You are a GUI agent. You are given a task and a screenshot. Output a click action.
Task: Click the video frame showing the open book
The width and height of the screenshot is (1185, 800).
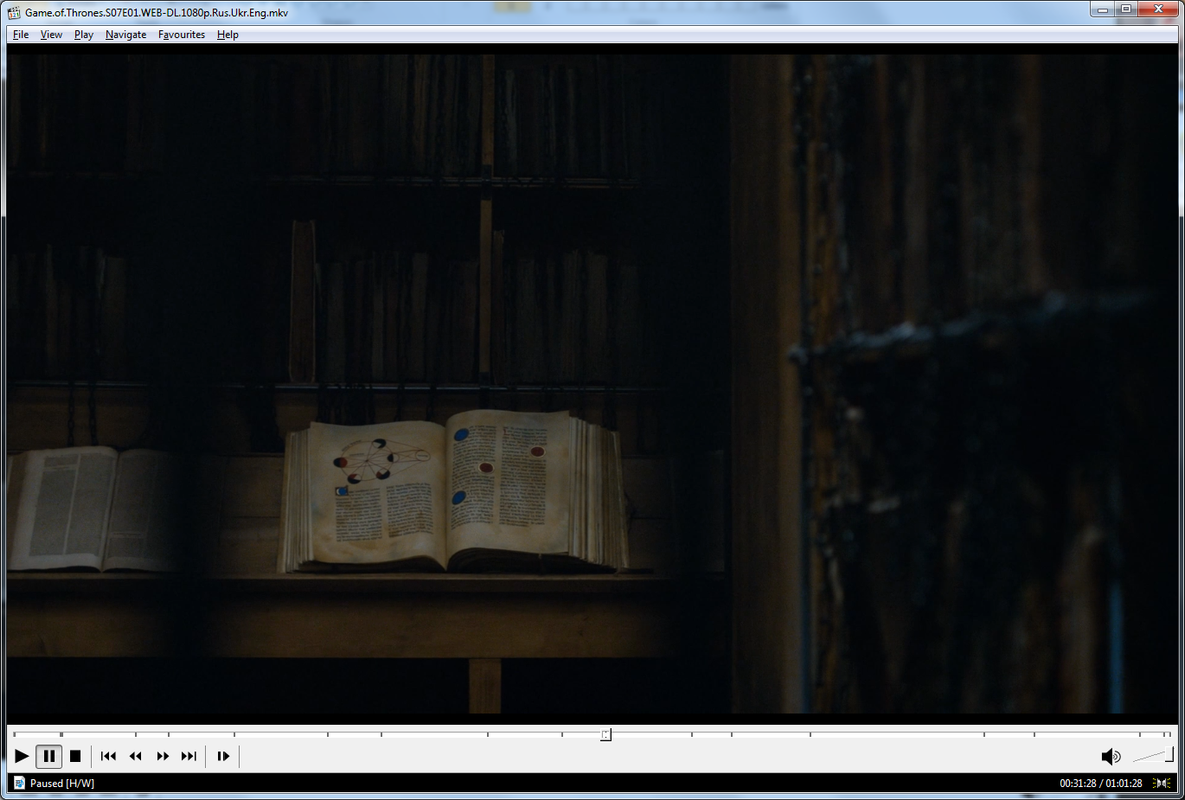[x=592, y=384]
